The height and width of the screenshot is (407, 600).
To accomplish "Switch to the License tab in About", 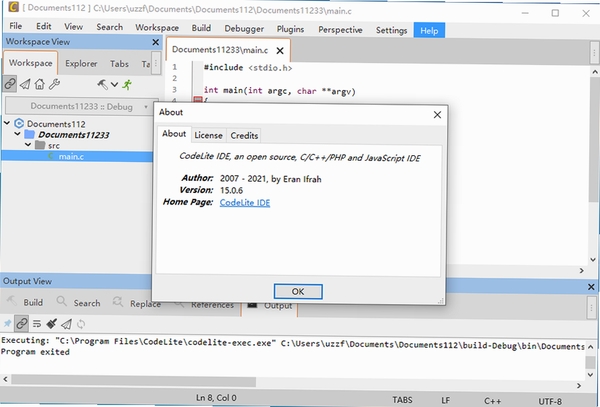I will [208, 135].
